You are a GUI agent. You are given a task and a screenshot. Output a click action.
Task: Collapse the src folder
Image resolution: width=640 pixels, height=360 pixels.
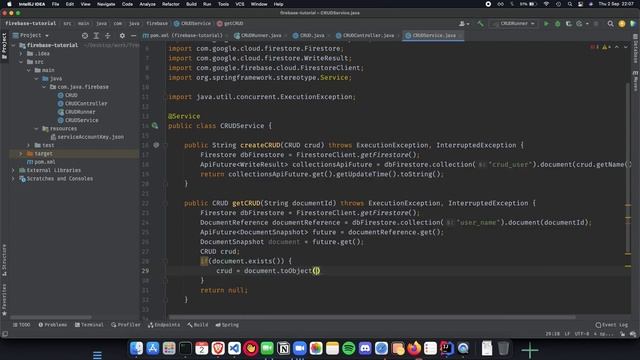click(21, 62)
